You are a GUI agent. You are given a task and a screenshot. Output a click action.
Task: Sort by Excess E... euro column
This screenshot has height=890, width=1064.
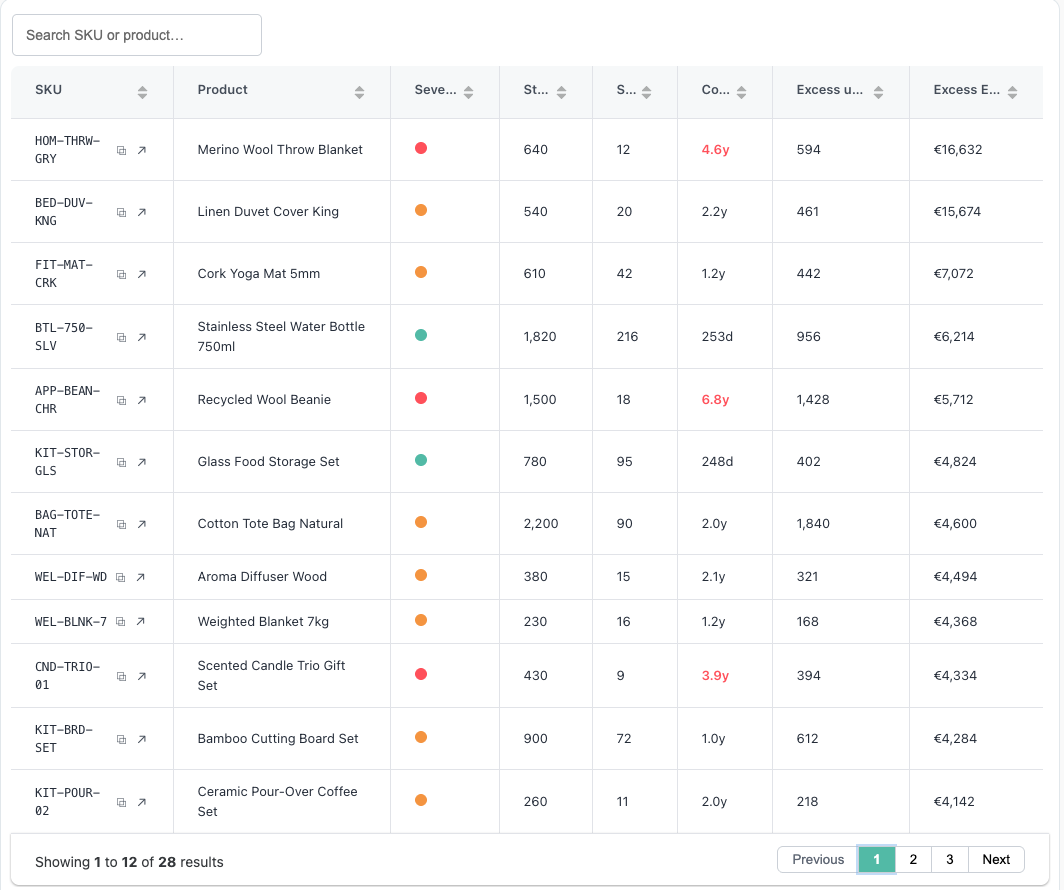pos(1012,92)
